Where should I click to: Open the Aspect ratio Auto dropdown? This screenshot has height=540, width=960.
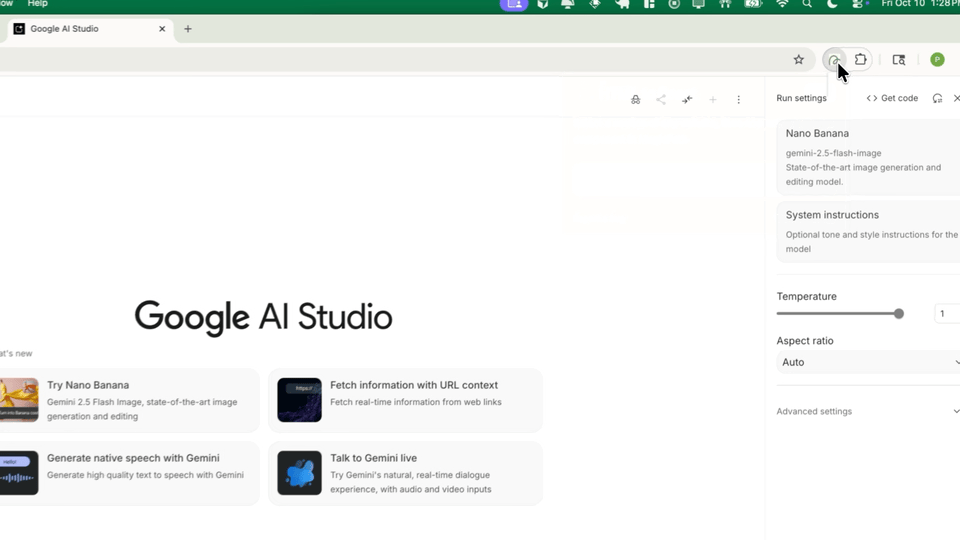(x=868, y=362)
